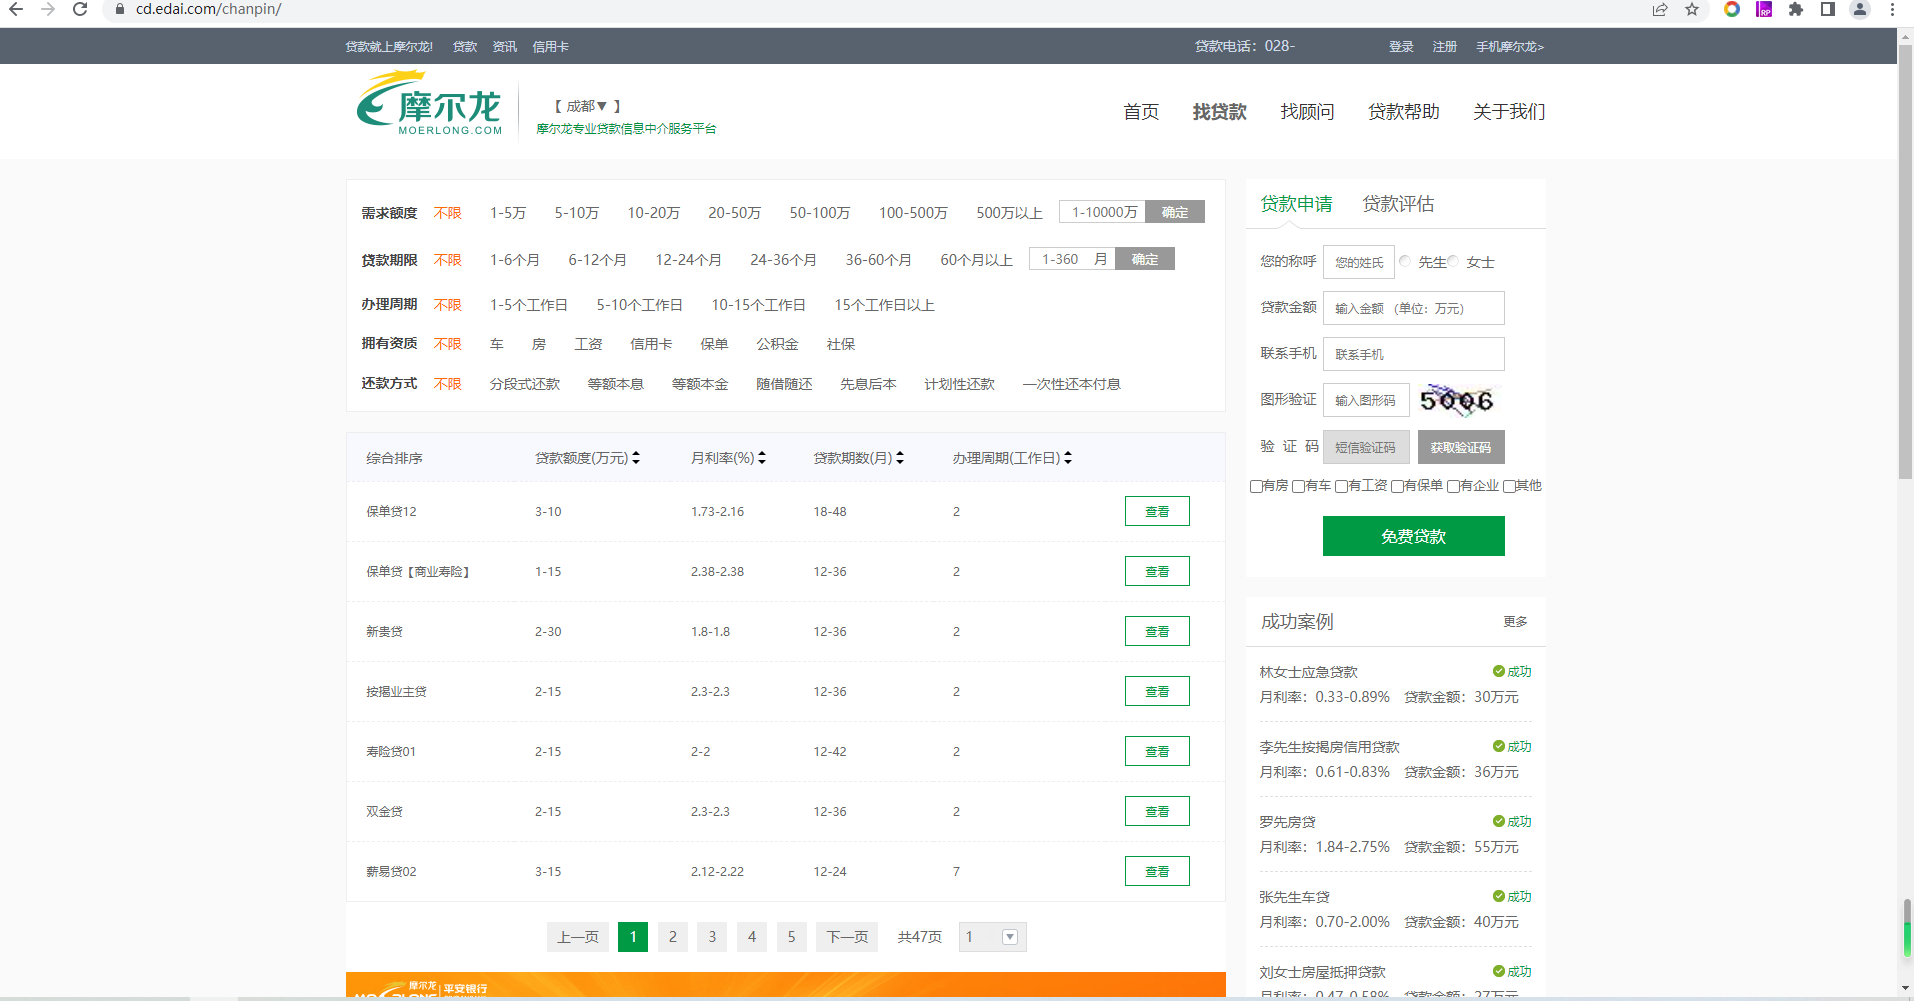1914x1001 pixels.
Task: Open the Chrome three-dot menu
Action: coord(1892,9)
